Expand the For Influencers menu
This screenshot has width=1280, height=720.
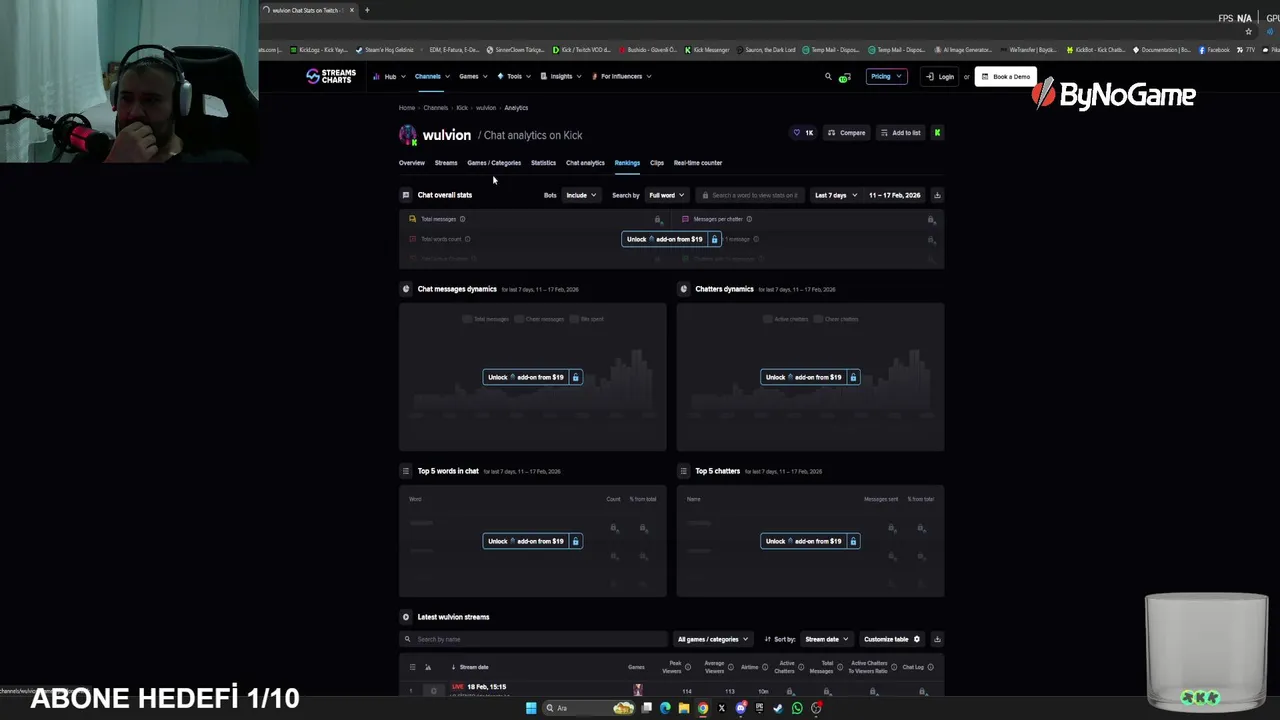[621, 76]
